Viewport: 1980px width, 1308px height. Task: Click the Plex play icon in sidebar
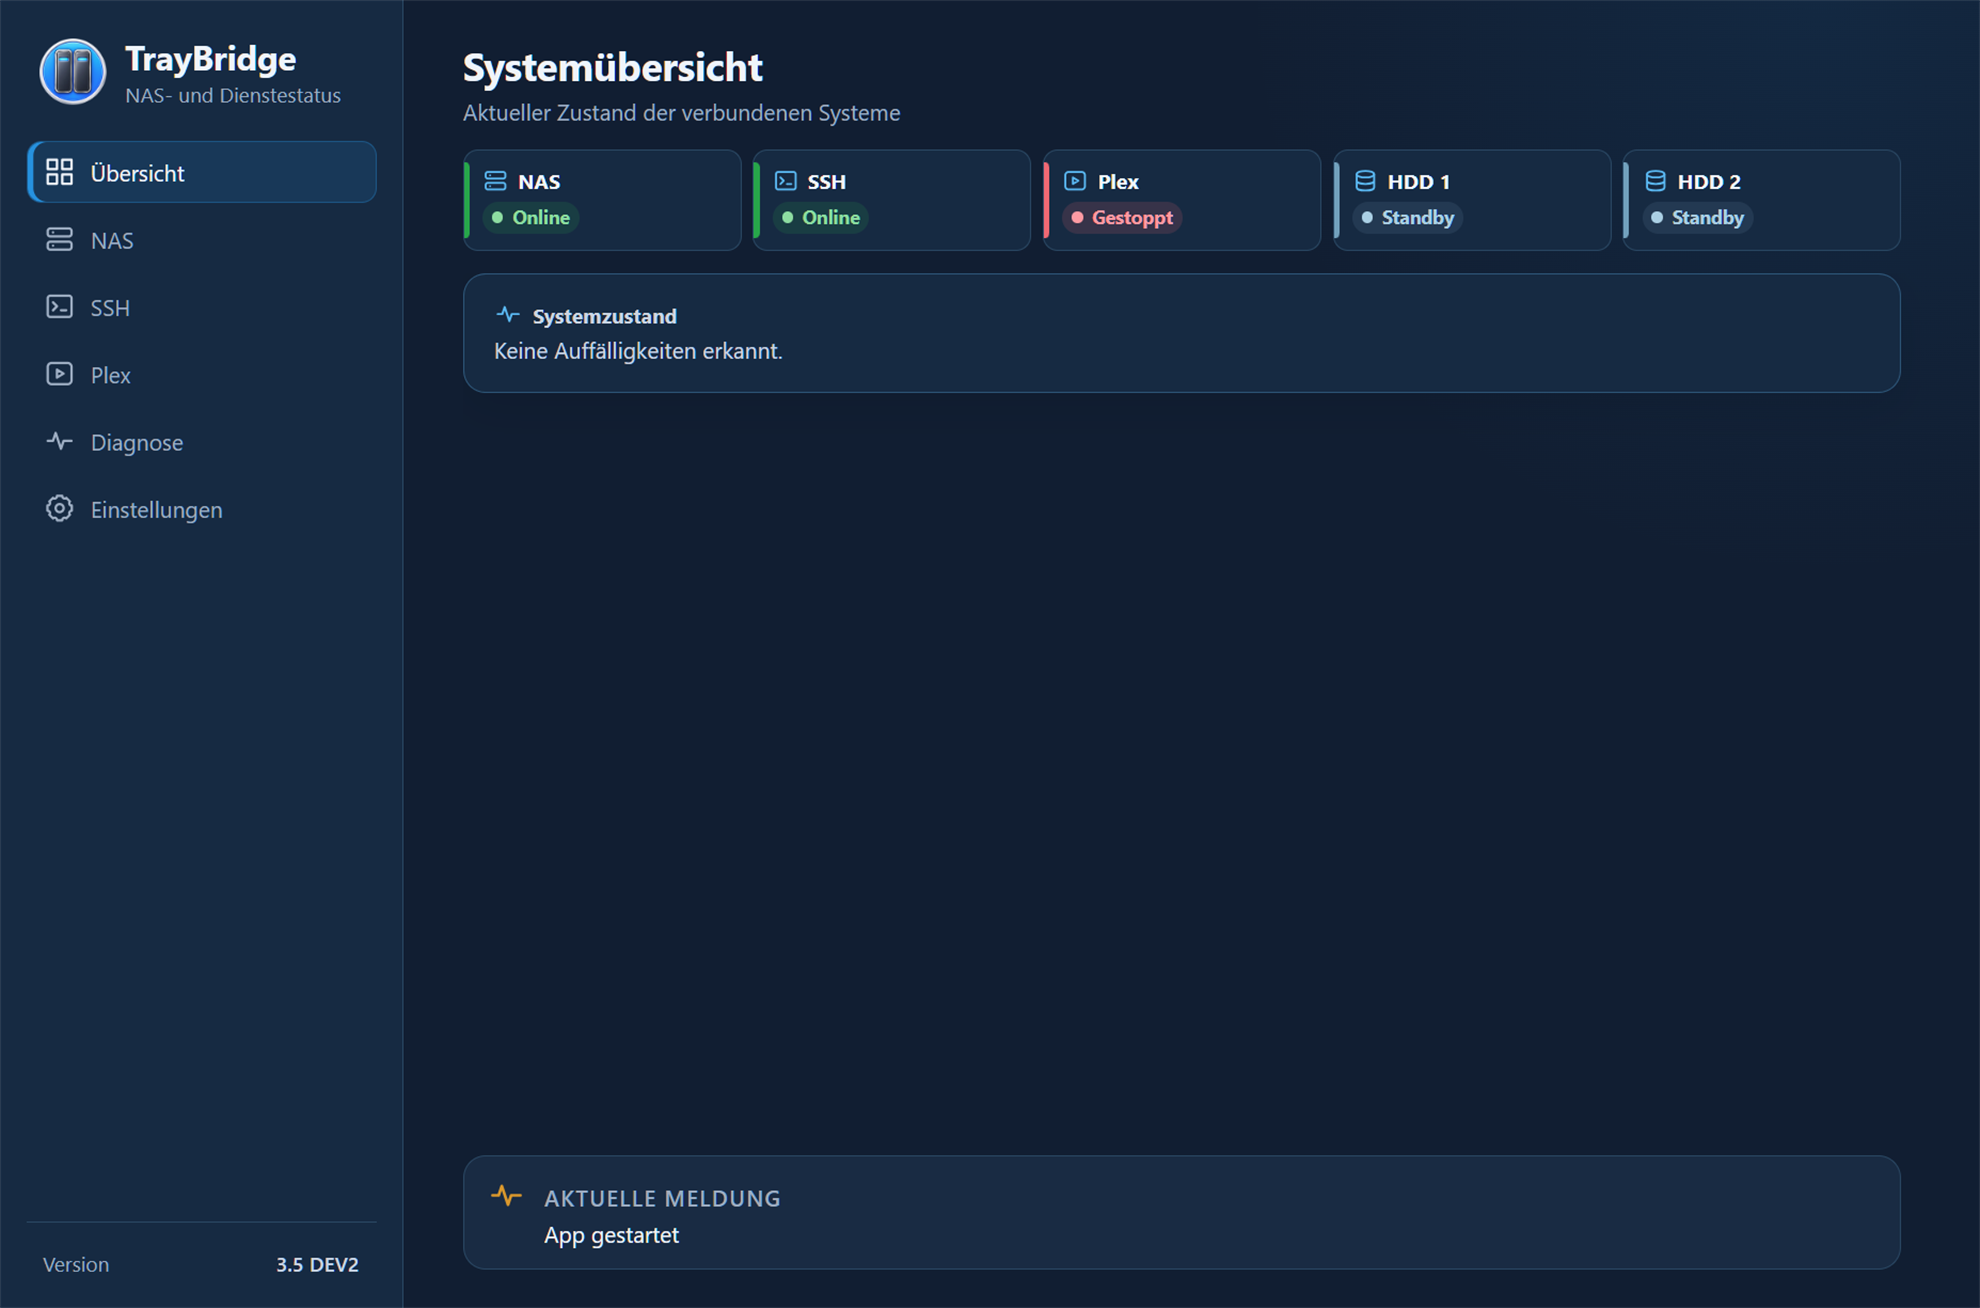[x=60, y=374]
